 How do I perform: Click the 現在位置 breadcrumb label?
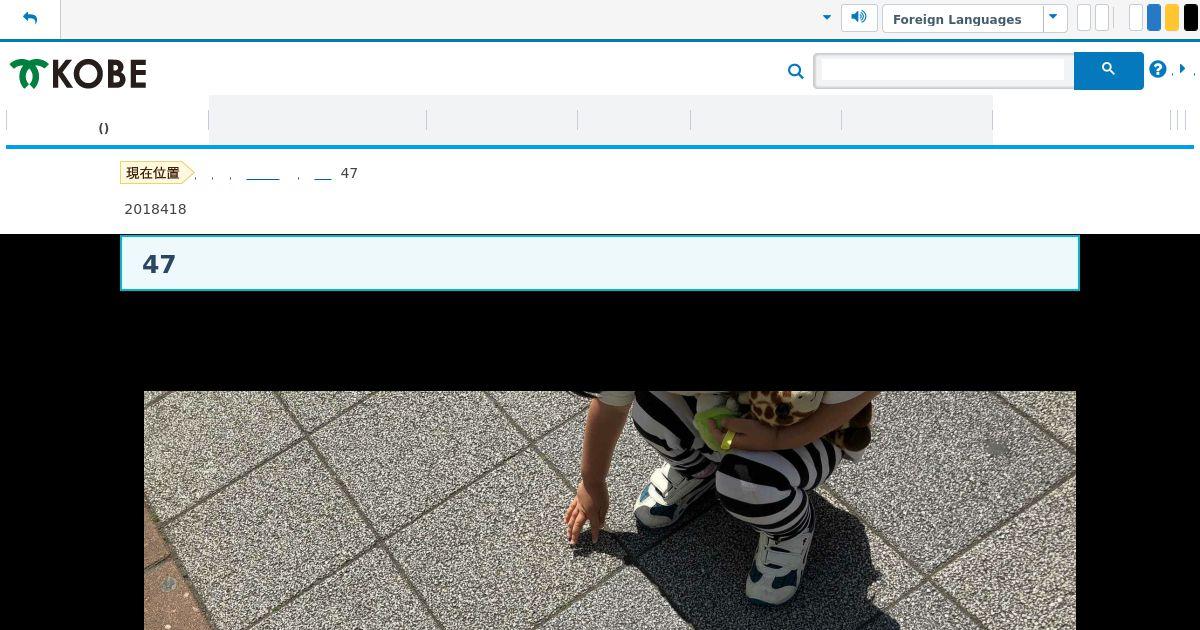coord(153,173)
